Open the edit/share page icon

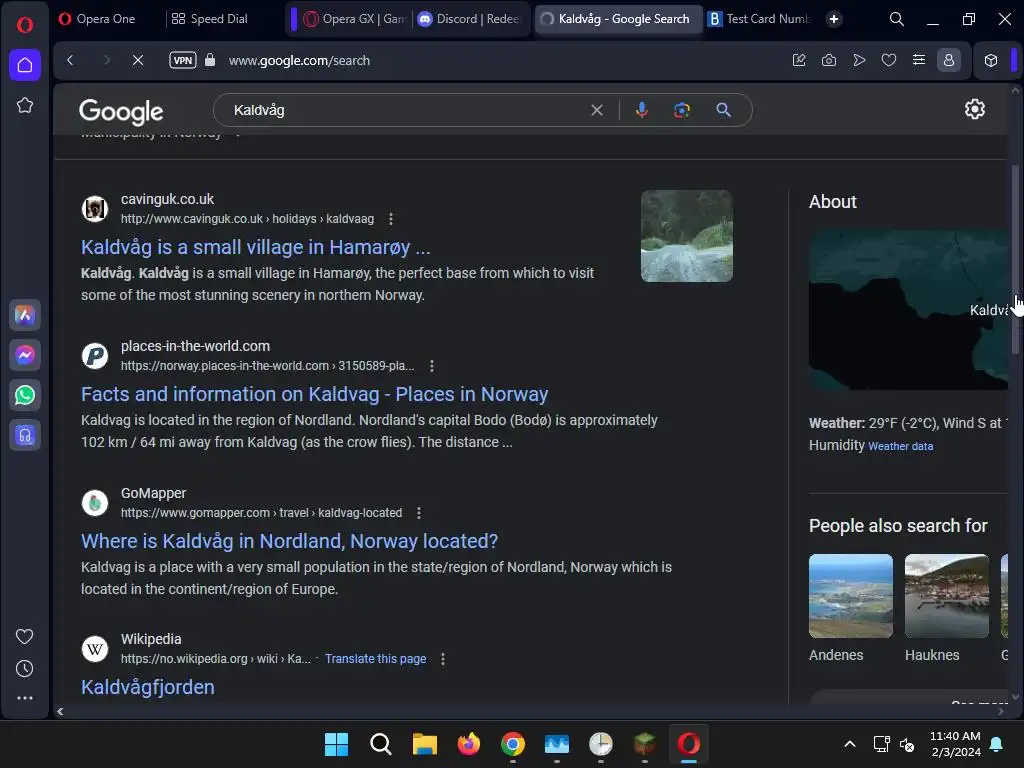(x=799, y=60)
